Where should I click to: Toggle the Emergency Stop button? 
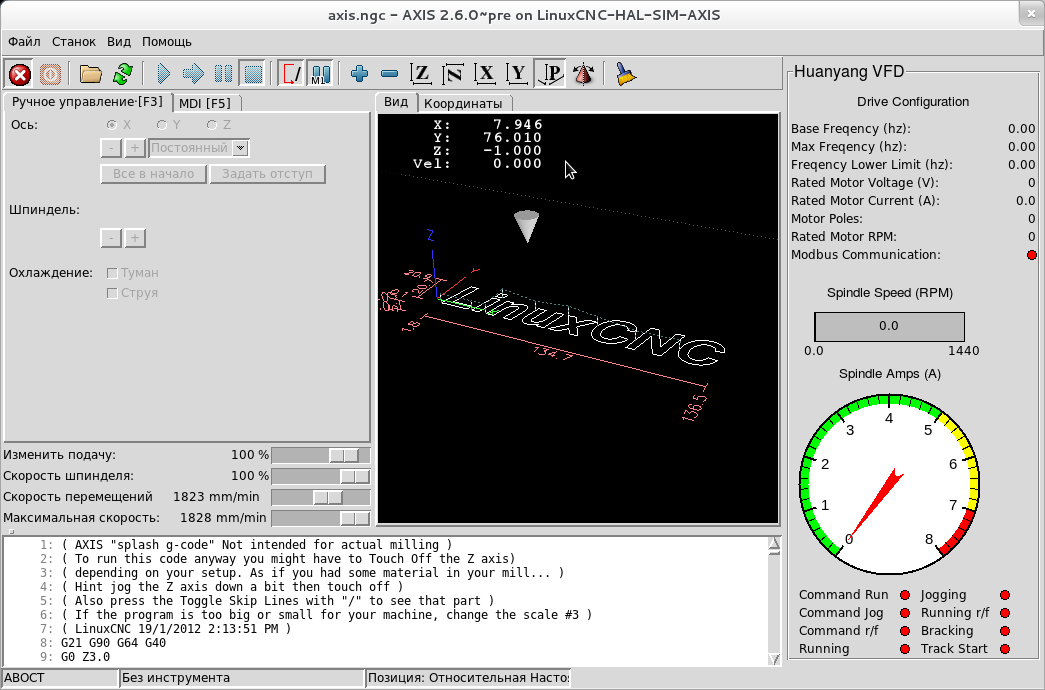[19, 74]
